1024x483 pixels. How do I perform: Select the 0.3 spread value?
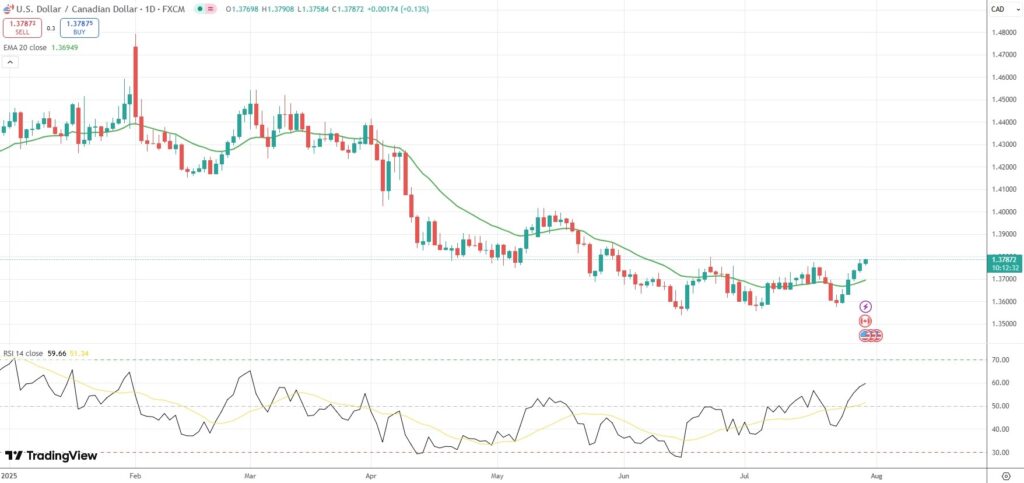pyautogui.click(x=51, y=29)
